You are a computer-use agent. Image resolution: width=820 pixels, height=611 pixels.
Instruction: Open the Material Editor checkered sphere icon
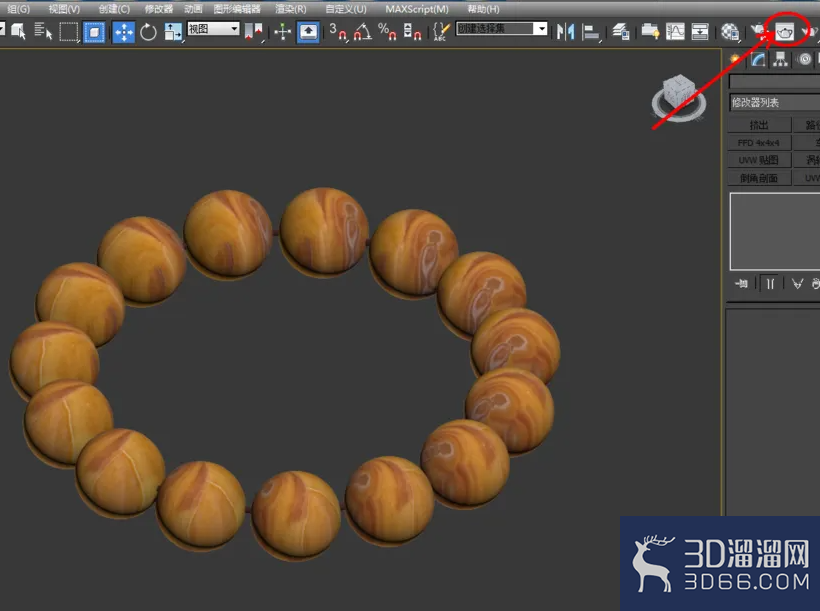pyautogui.click(x=730, y=32)
